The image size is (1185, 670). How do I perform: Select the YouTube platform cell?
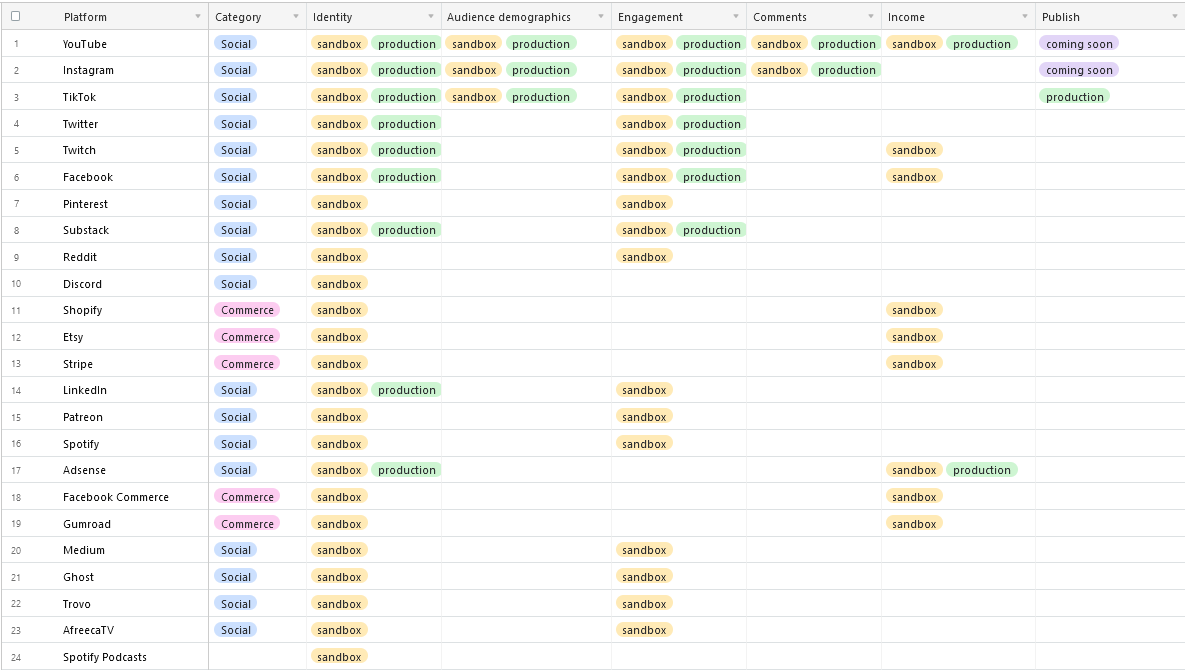[x=85, y=44]
